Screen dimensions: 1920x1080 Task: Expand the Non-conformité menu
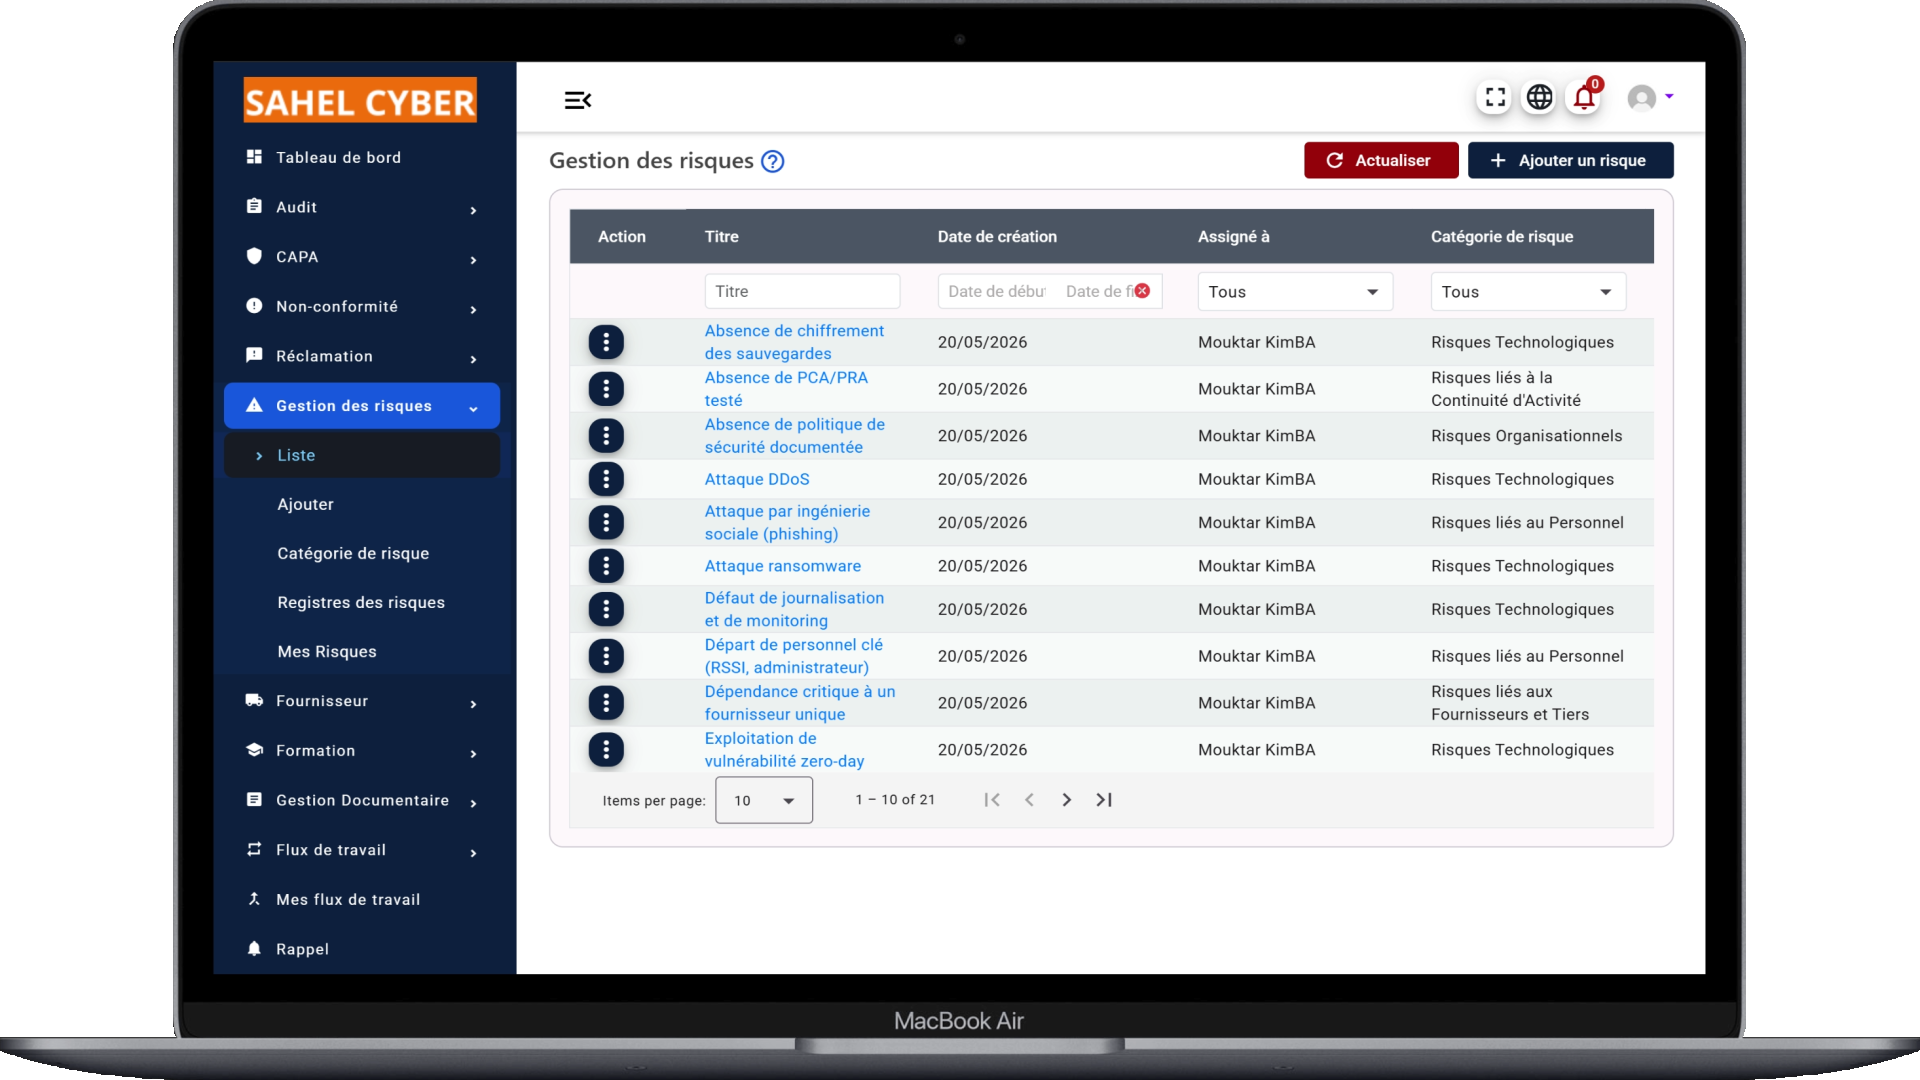362,306
